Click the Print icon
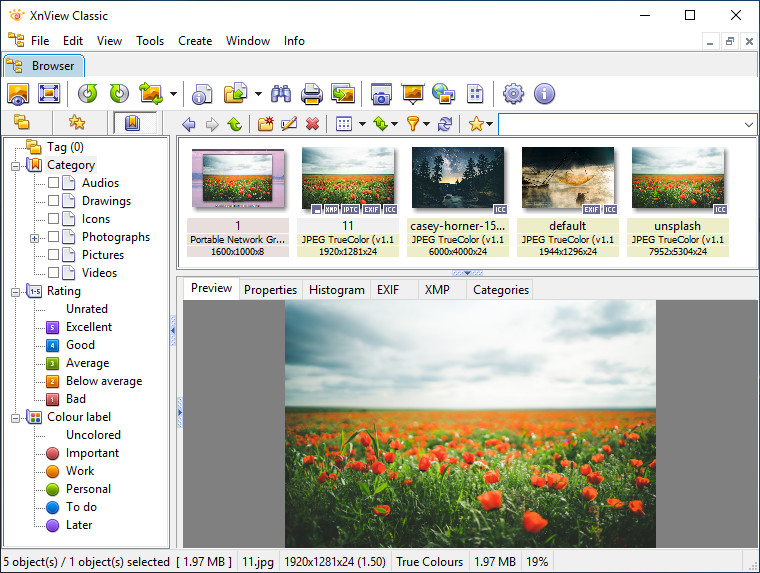Screen dimensions: 760x573 tap(312, 94)
